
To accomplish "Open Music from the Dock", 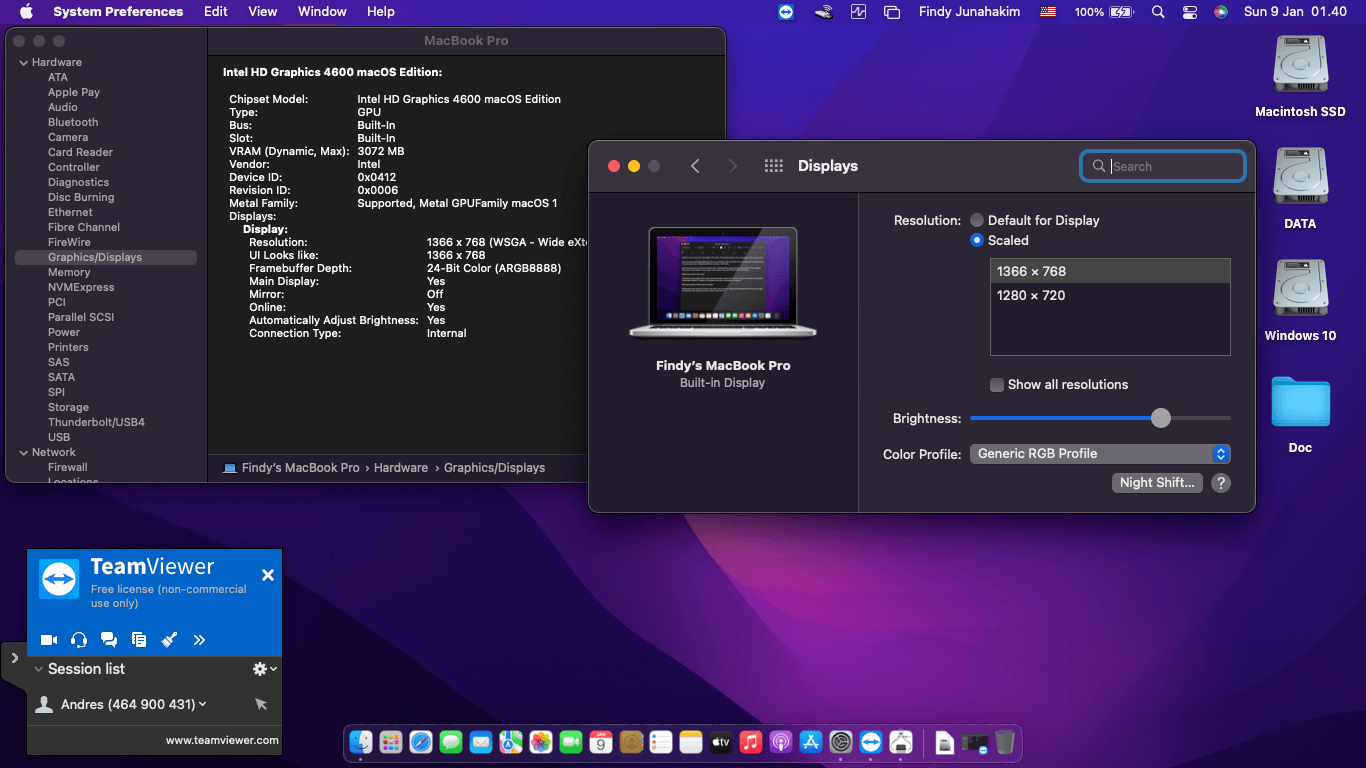I will tap(751, 742).
